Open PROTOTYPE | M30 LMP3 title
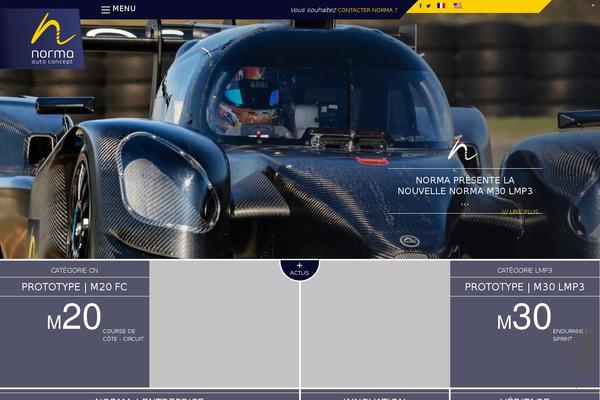This screenshot has width=600, height=400. coord(525,287)
